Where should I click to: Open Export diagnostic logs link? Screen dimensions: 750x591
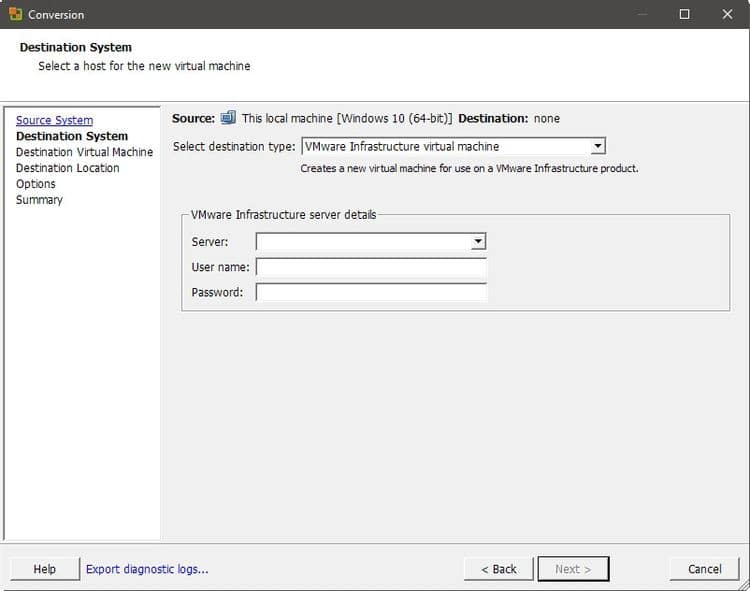click(147, 569)
